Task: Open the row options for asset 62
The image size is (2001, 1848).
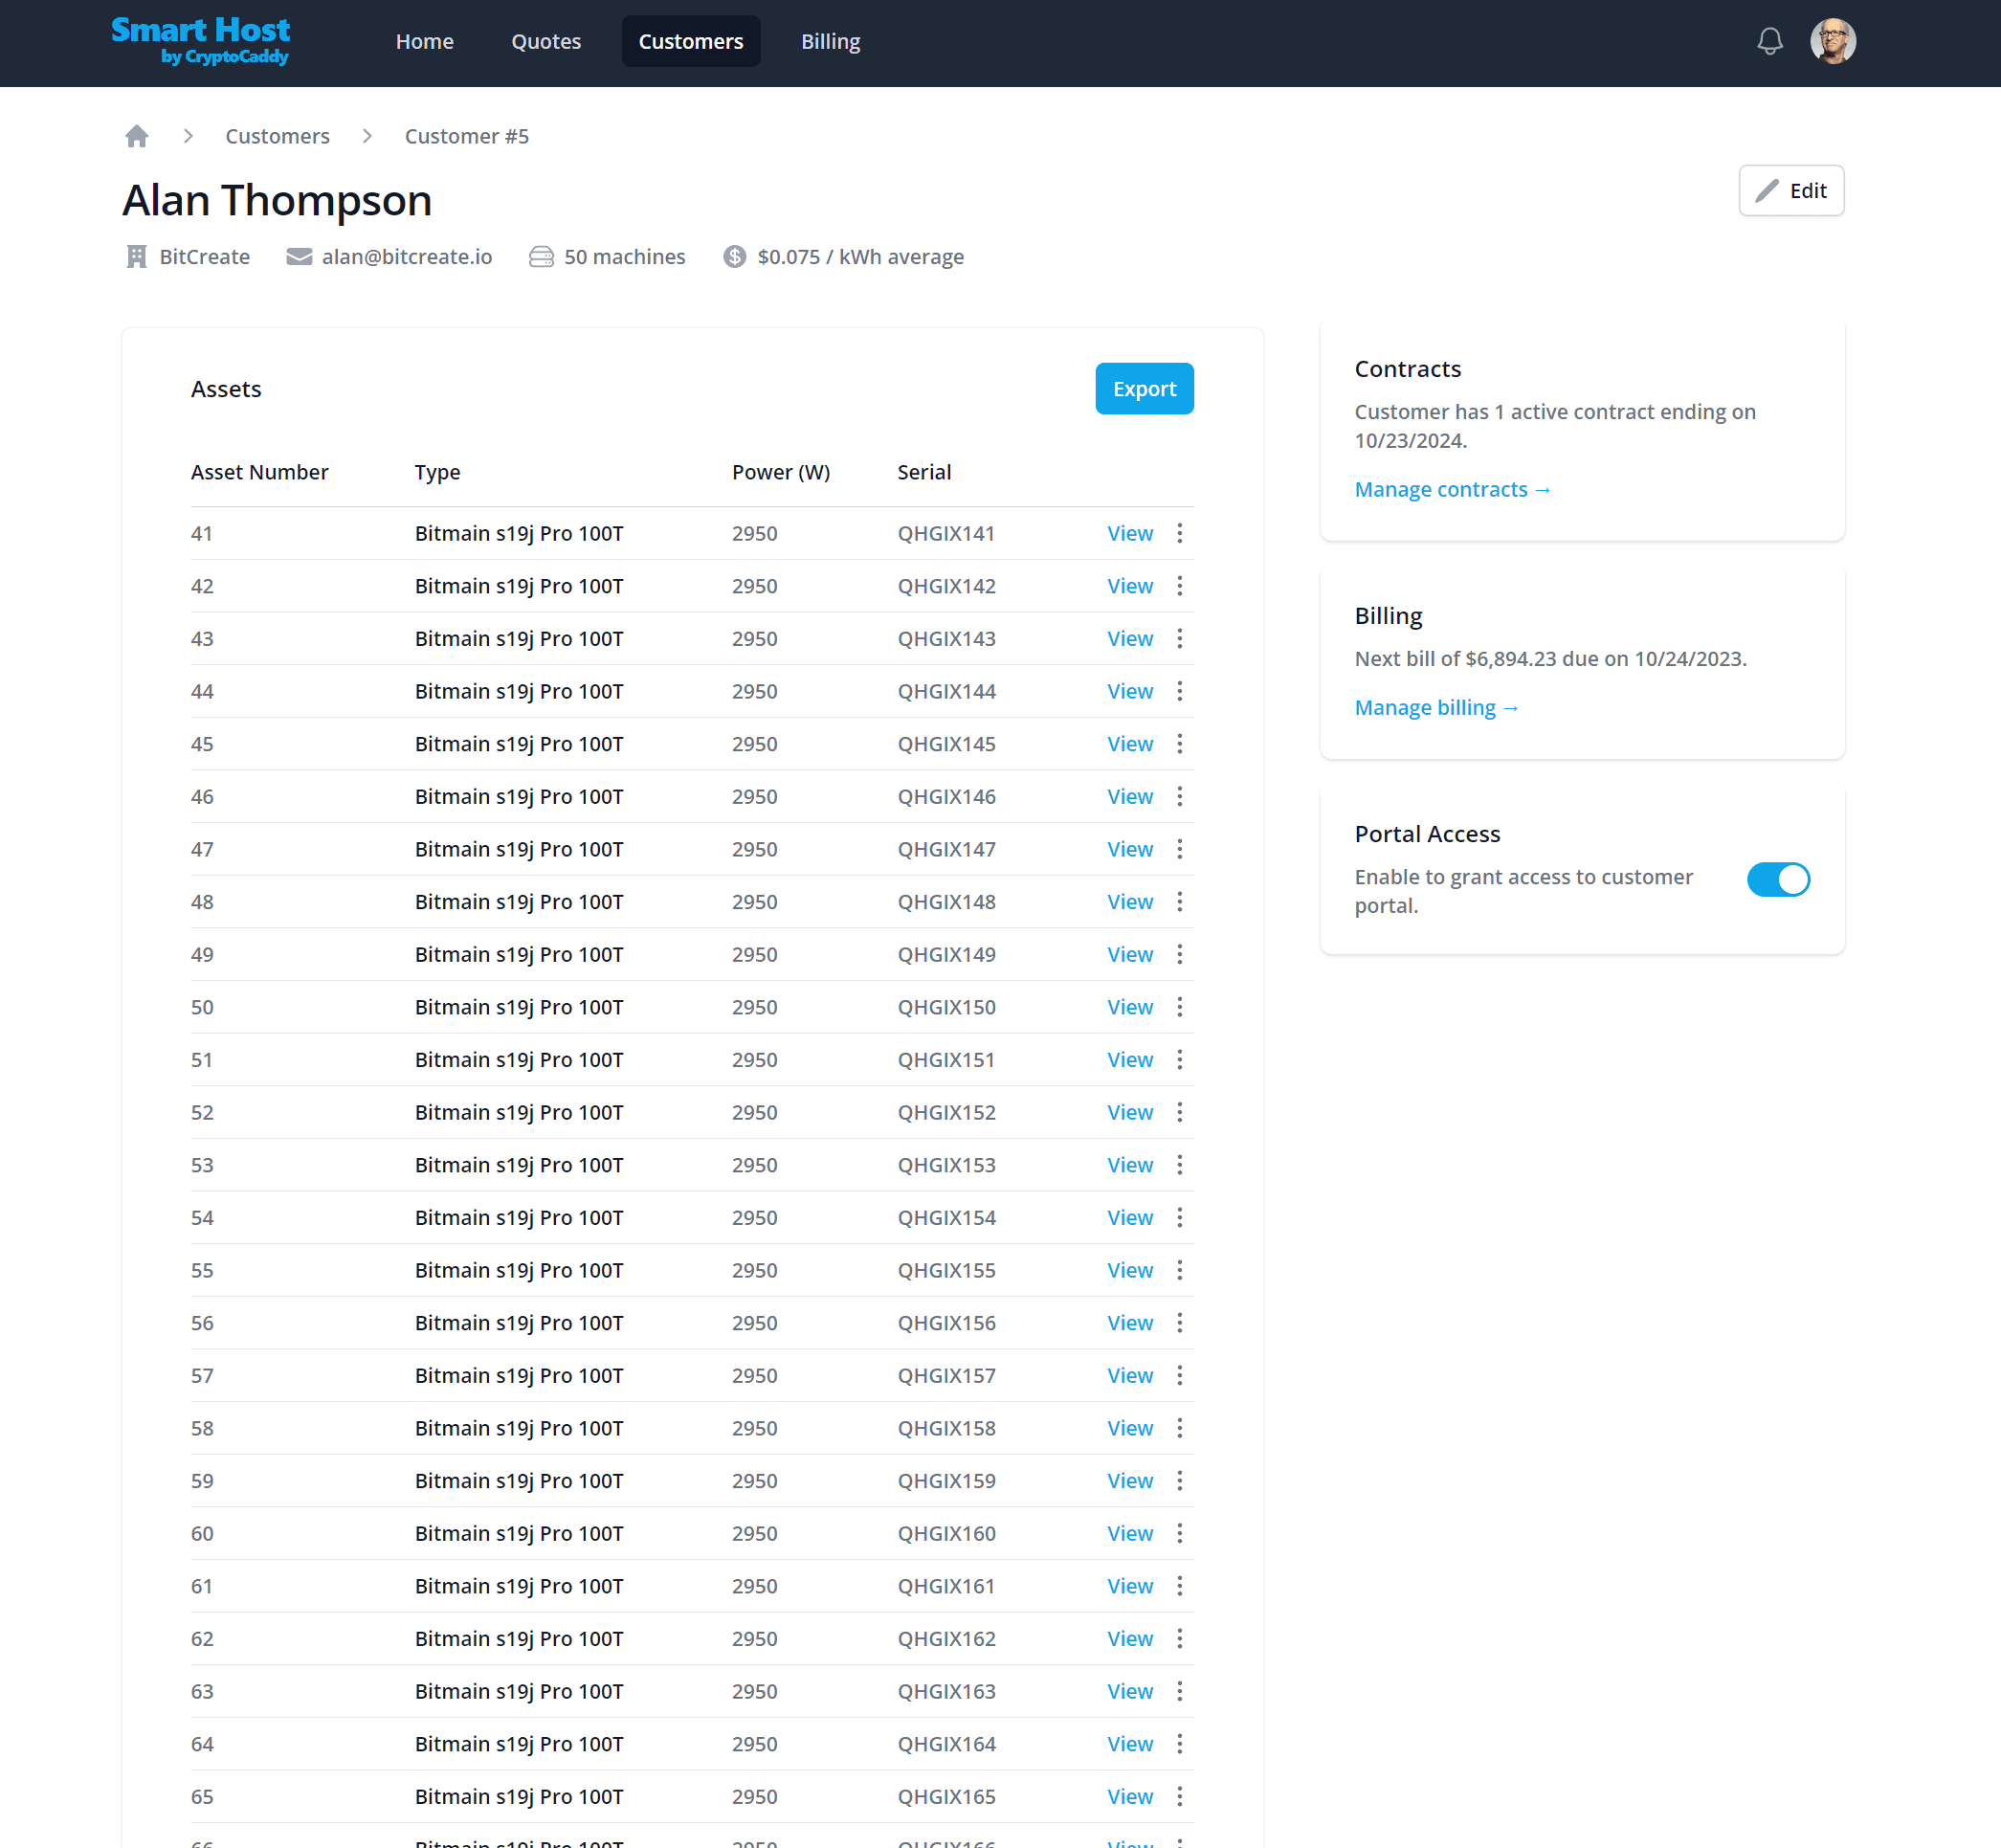Action: coord(1179,1638)
